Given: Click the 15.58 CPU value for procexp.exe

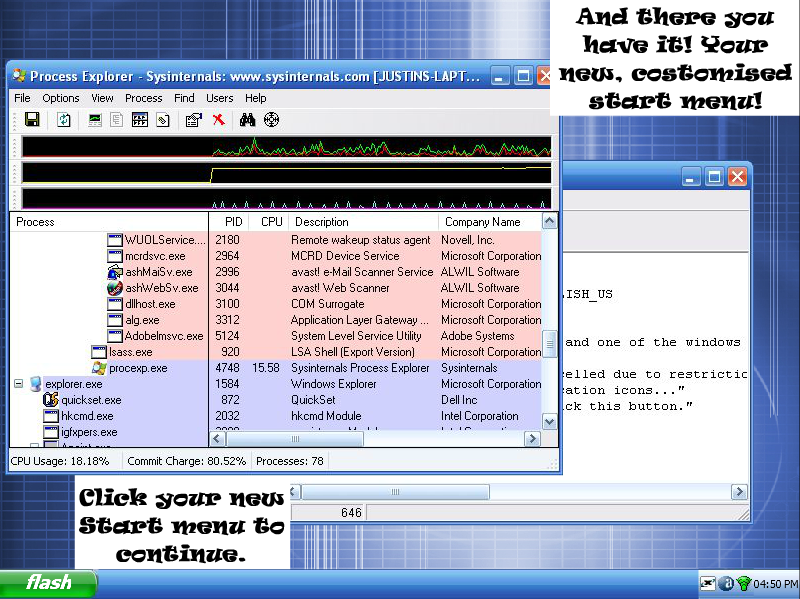Looking at the screenshot, I should 266,368.
